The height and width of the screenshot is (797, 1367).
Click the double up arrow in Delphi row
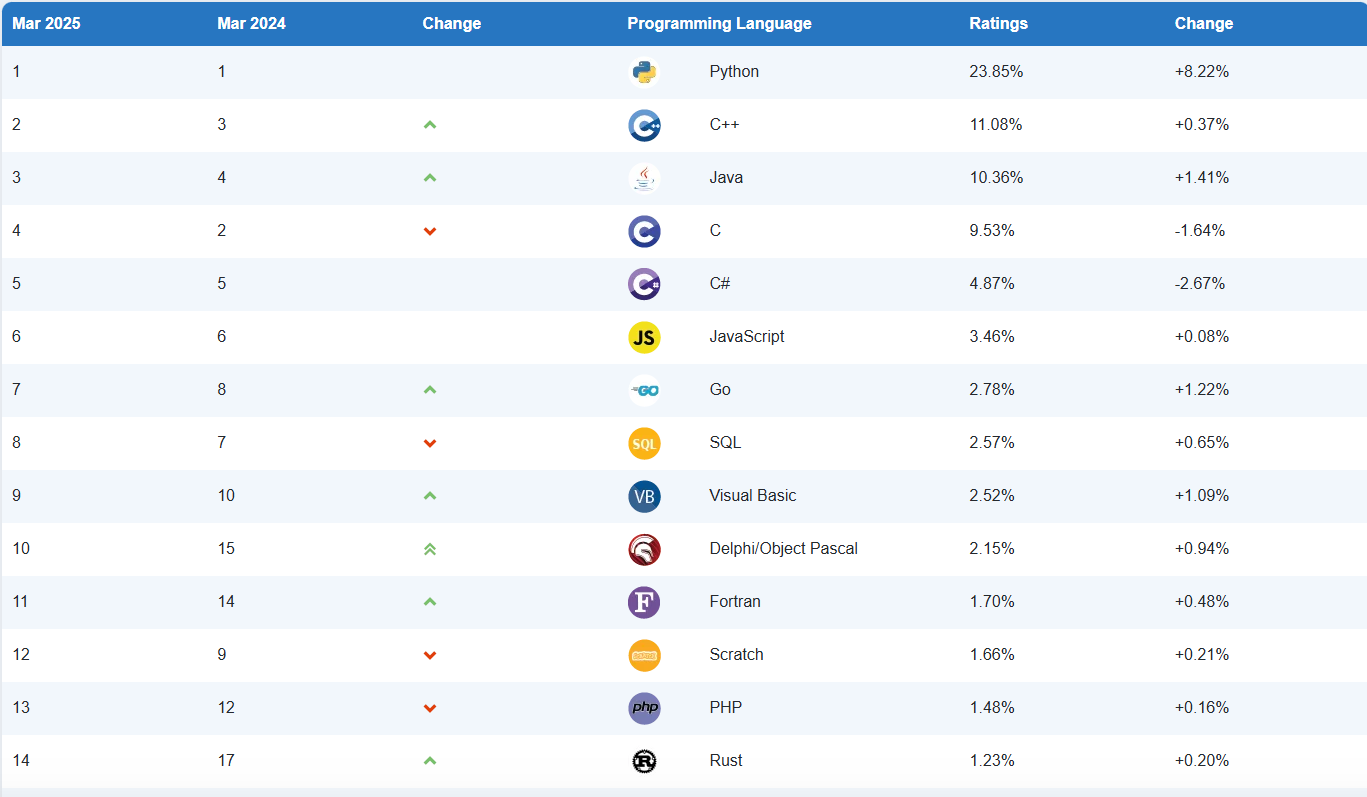click(430, 549)
